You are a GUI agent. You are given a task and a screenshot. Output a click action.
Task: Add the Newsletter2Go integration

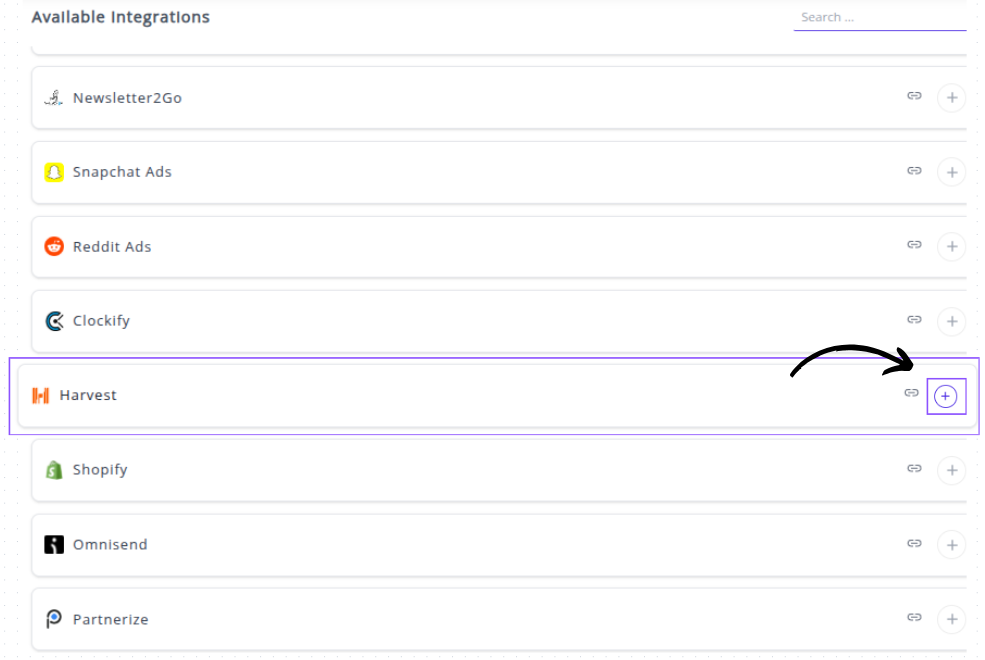pyautogui.click(x=951, y=98)
